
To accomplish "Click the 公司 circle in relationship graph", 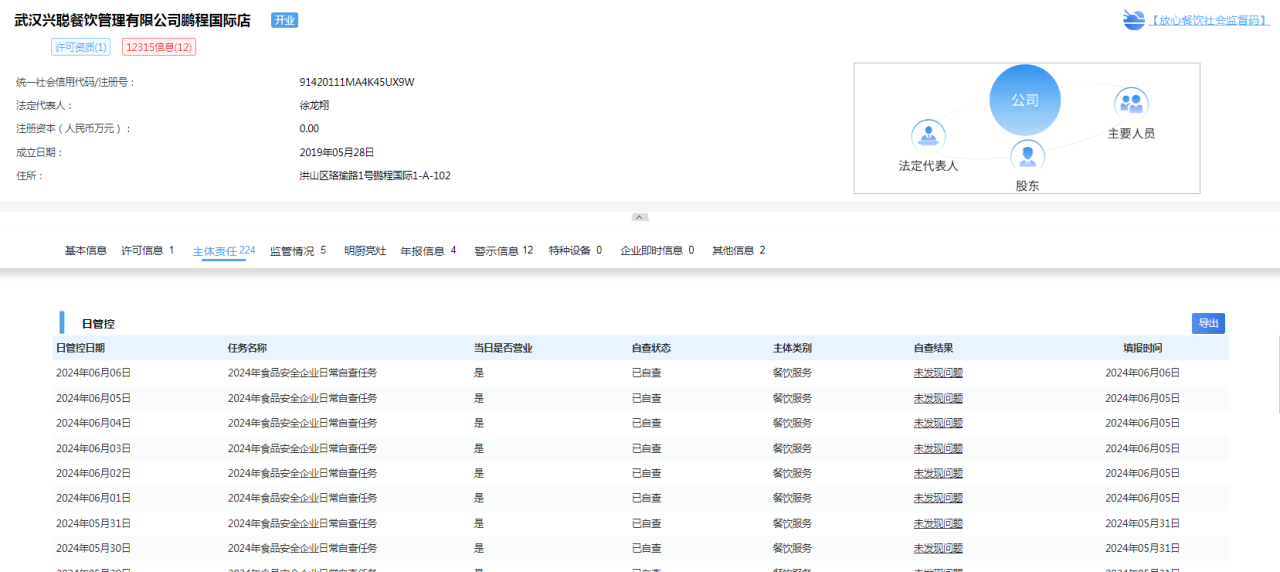I will point(1024,100).
